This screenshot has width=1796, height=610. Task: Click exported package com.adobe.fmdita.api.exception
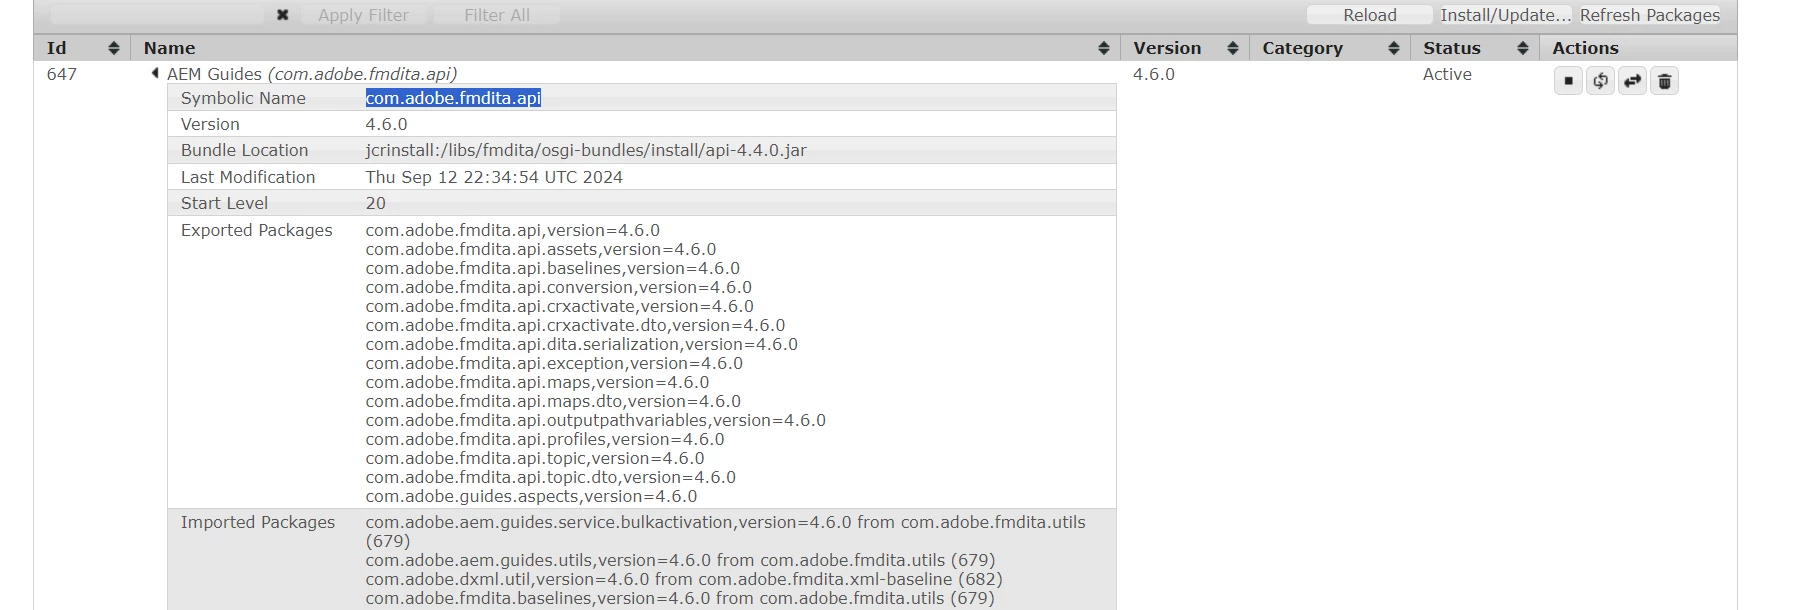tap(554, 363)
